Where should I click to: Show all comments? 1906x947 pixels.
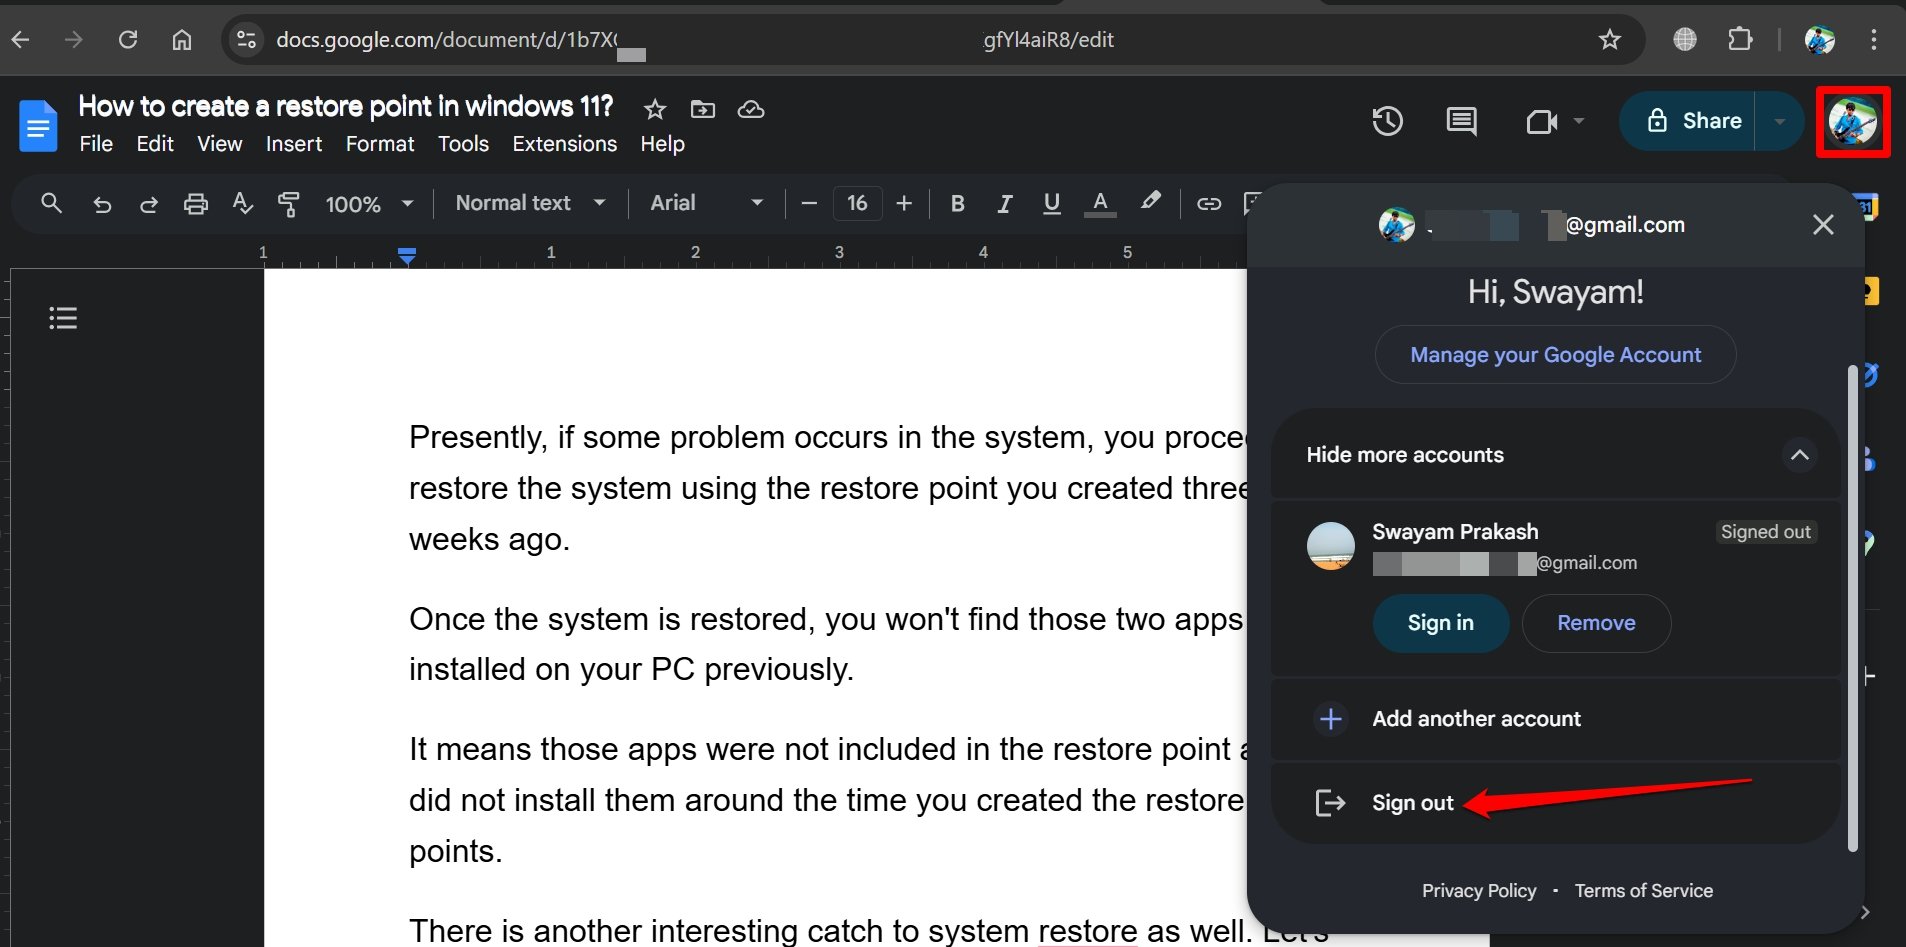pos(1461,121)
